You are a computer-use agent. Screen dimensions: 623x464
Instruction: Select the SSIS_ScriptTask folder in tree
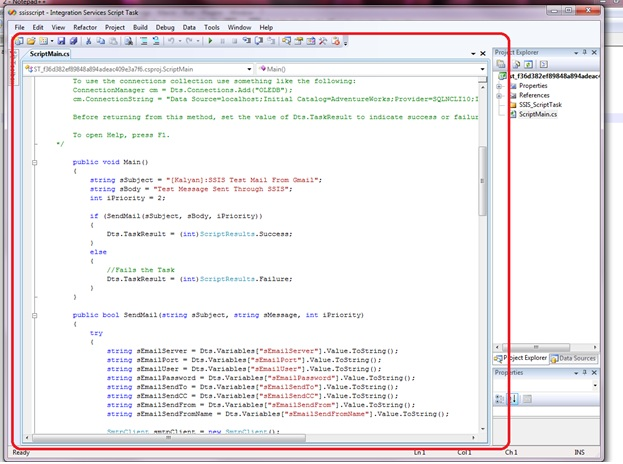[x=540, y=105]
